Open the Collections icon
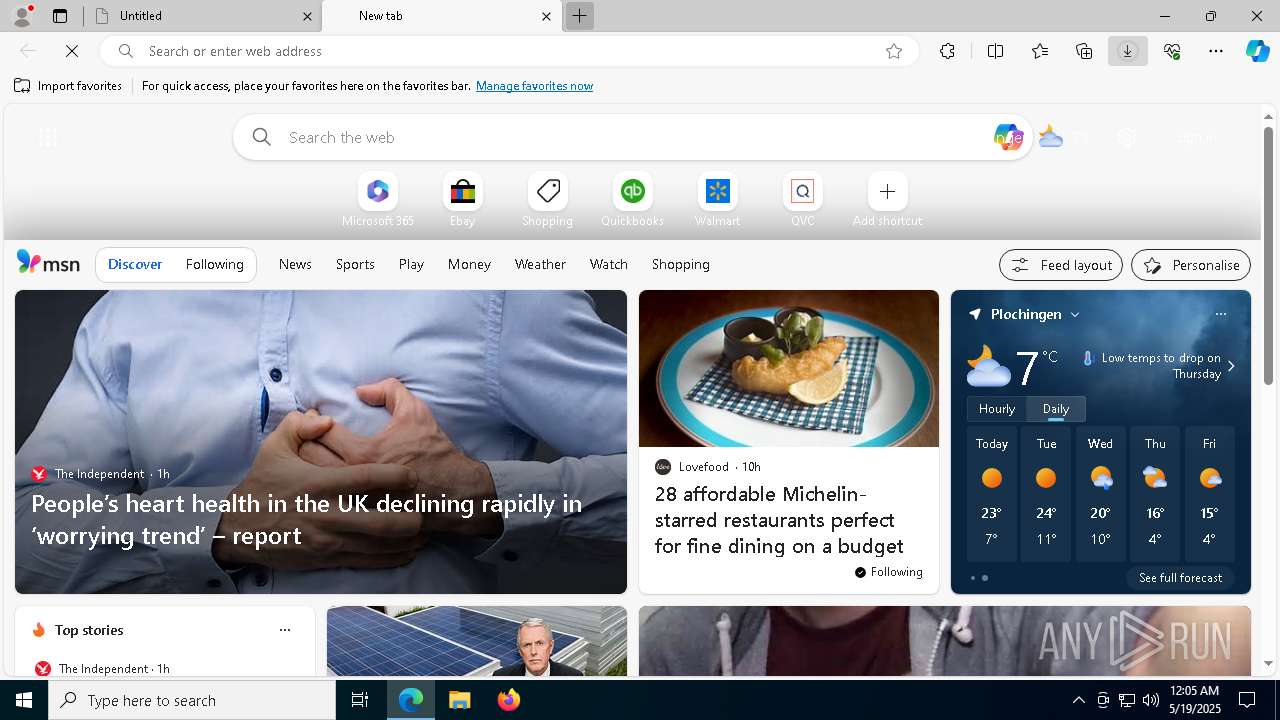 [1084, 51]
